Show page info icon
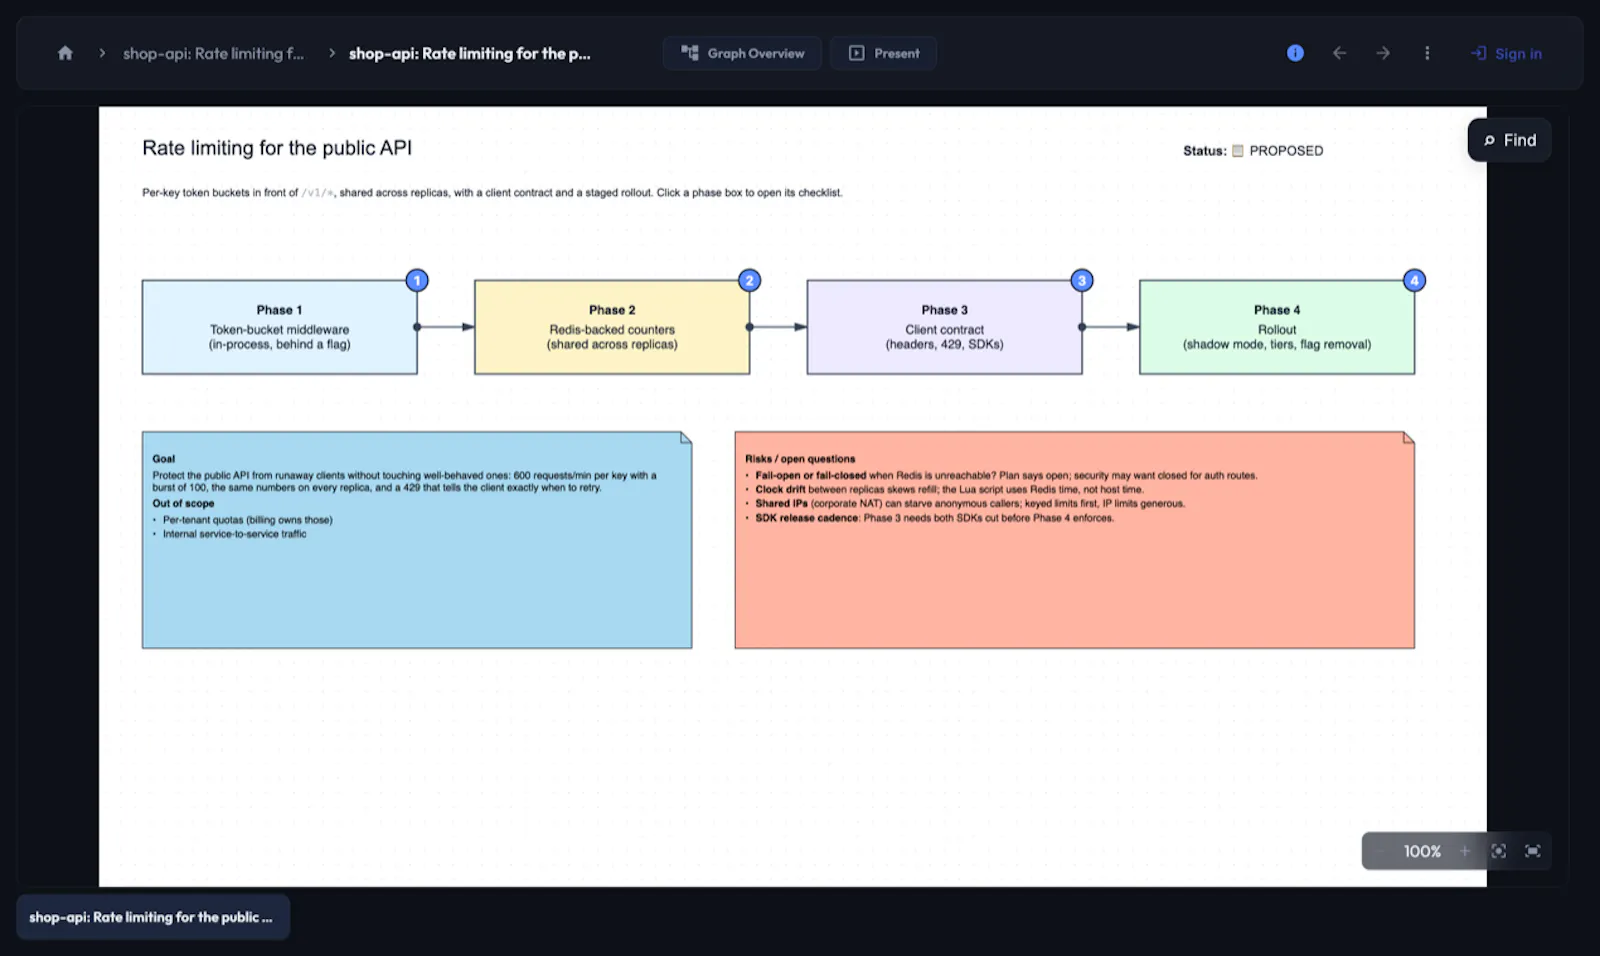Image resolution: width=1600 pixels, height=956 pixels. pos(1295,53)
